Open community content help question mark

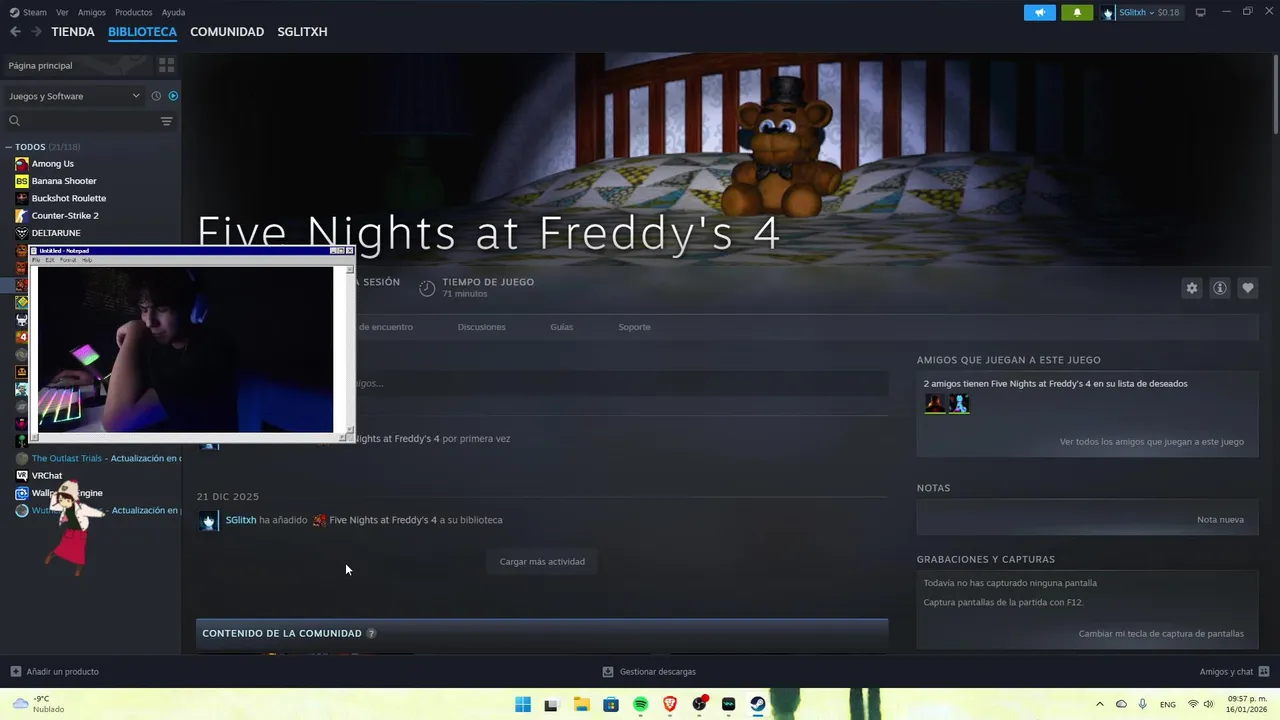click(x=371, y=633)
